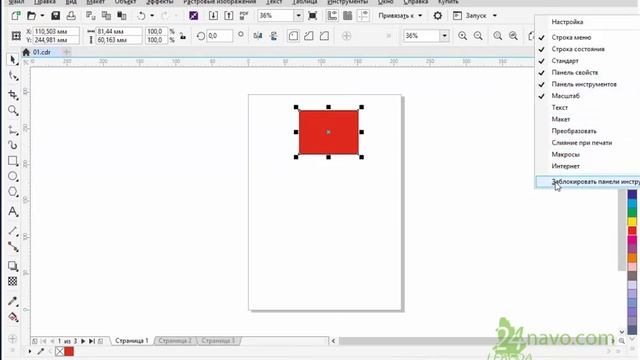Click the Export icon with up arrow
The width and height of the screenshot is (640, 360).
click(x=229, y=16)
